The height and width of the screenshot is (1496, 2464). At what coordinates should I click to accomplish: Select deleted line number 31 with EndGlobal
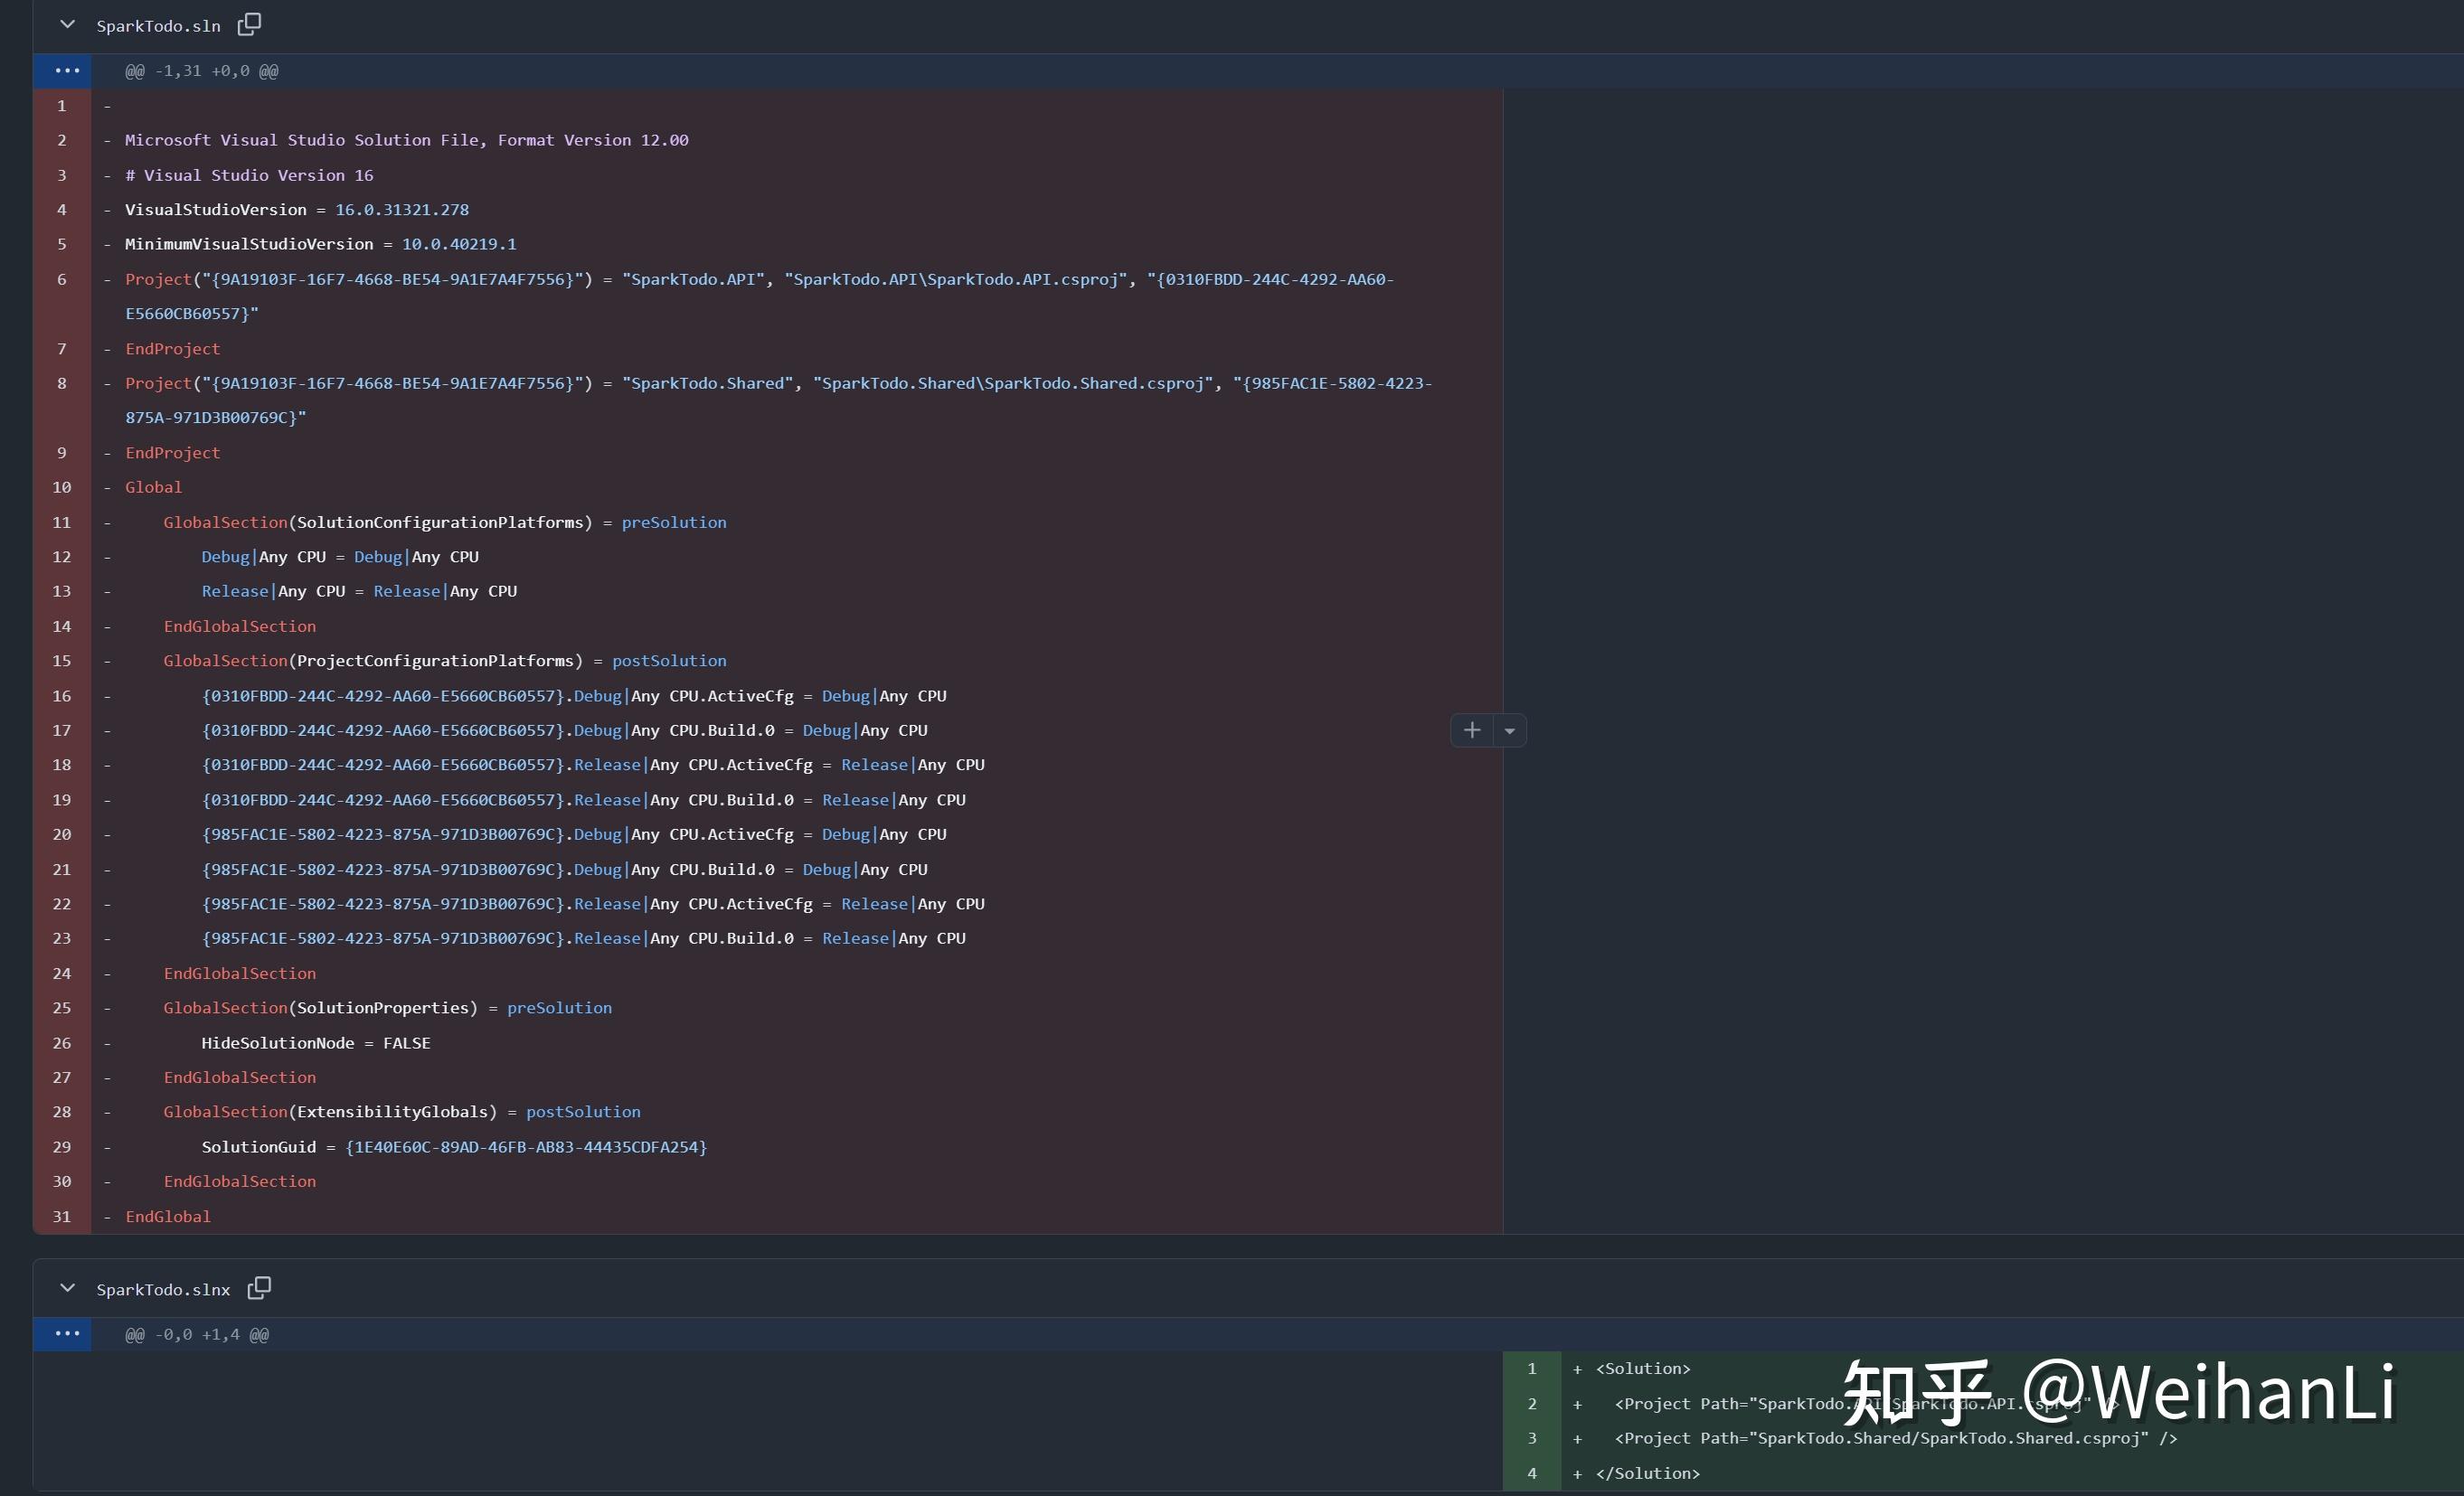coord(62,1217)
